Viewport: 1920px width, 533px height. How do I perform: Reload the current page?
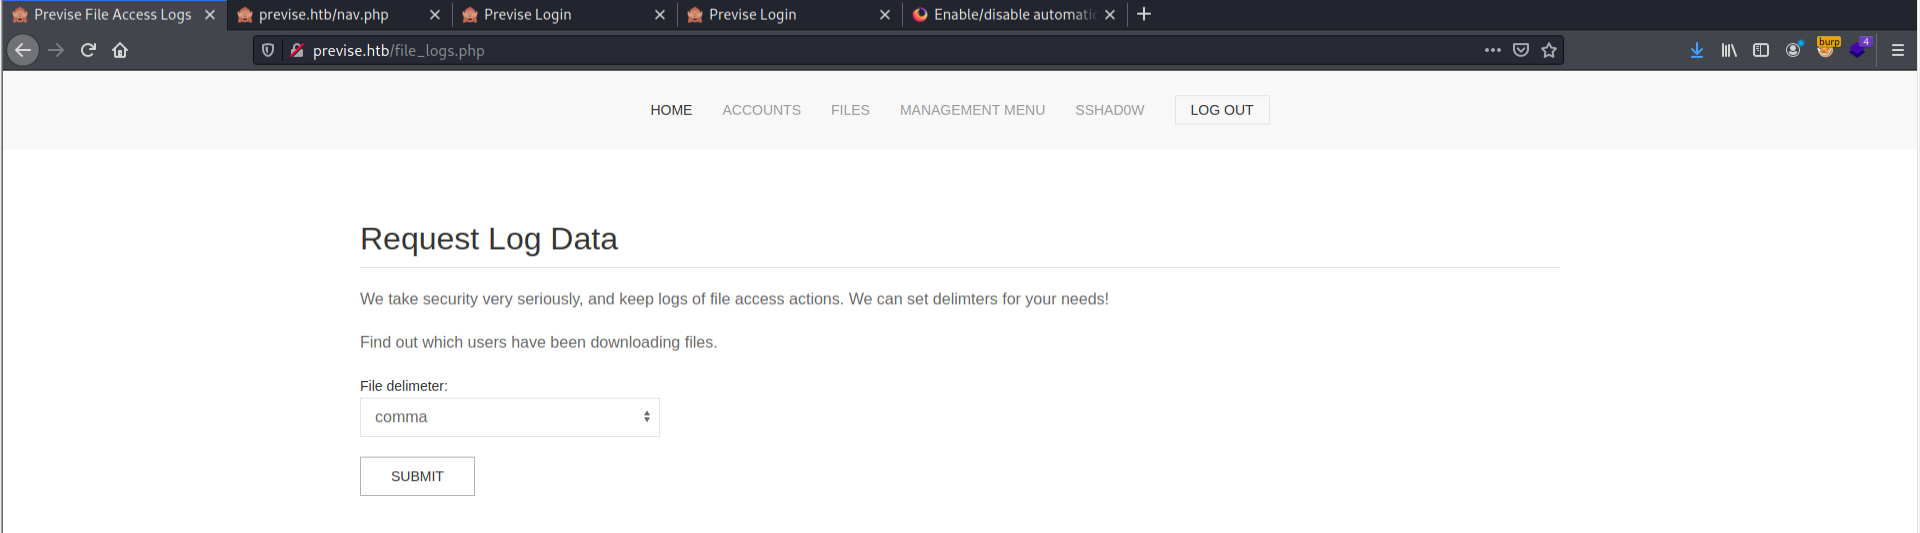(88, 50)
